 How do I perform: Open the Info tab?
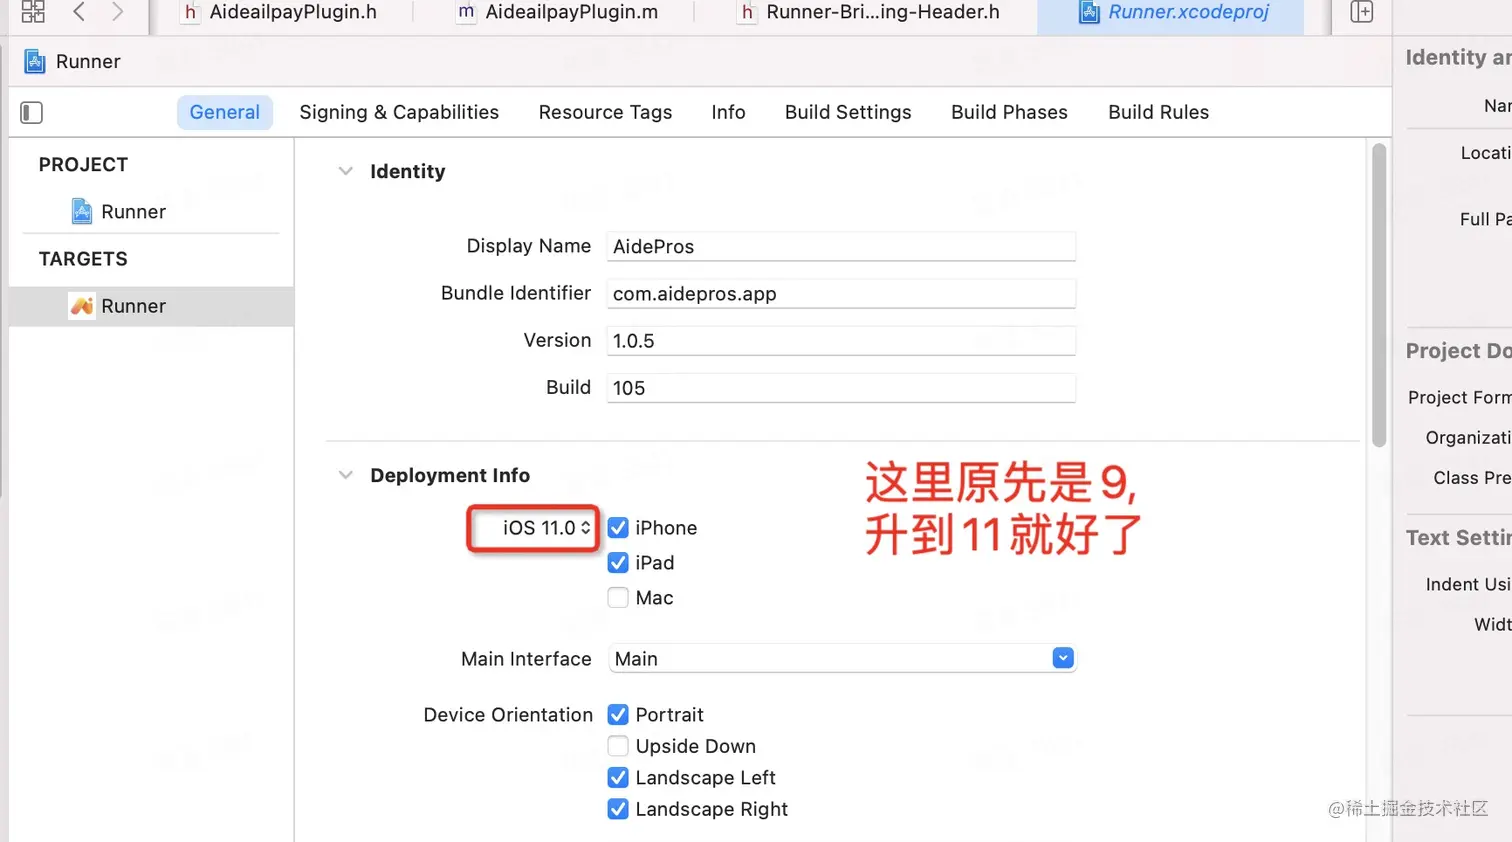click(728, 113)
